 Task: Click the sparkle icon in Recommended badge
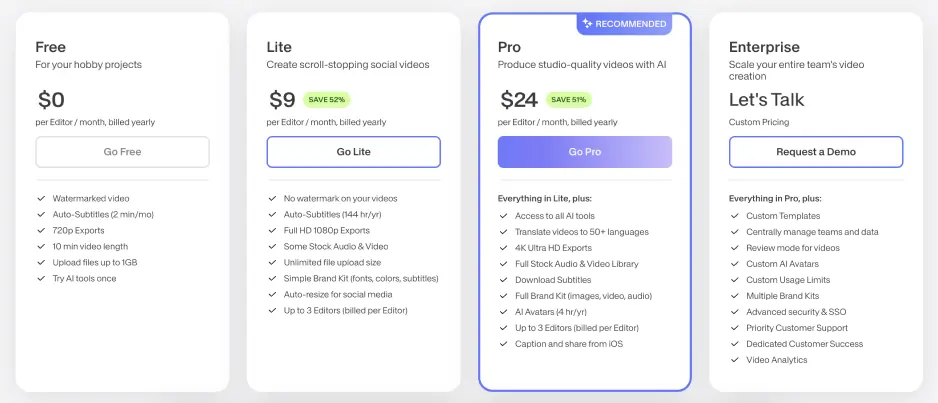point(587,24)
